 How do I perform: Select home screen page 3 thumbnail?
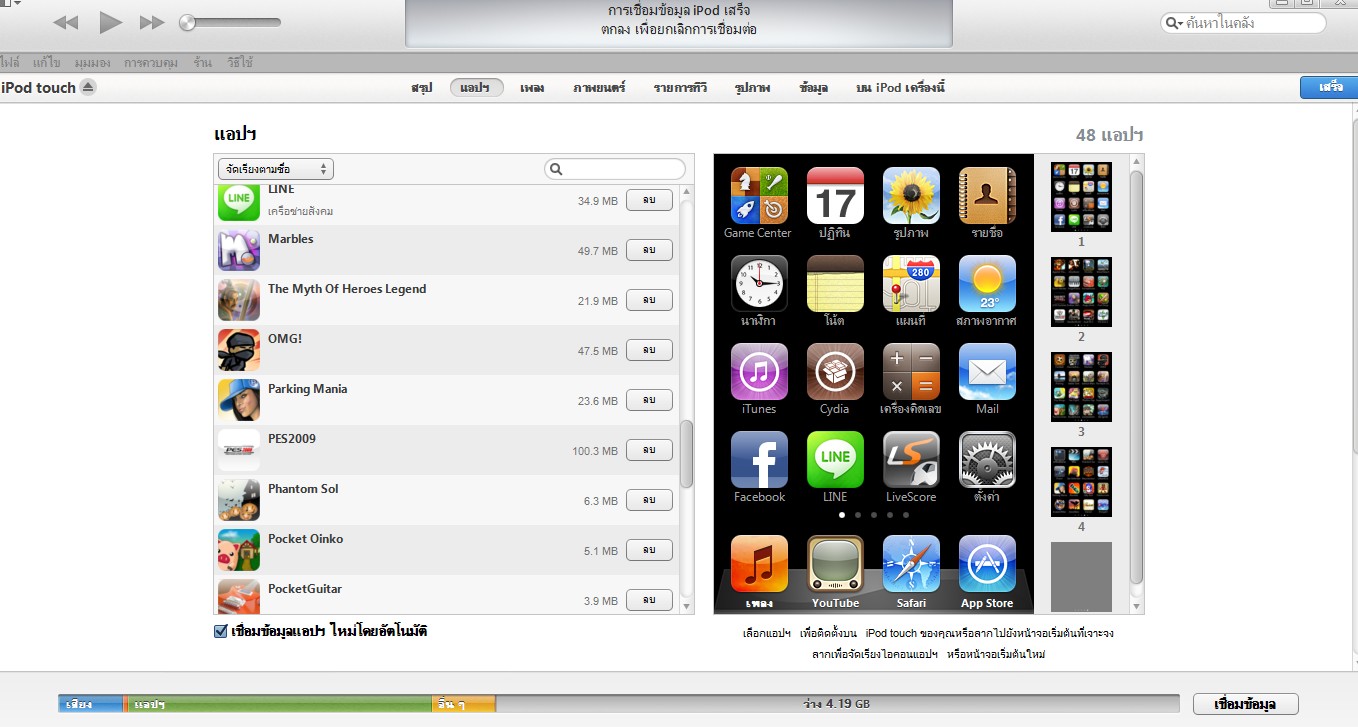1081,387
